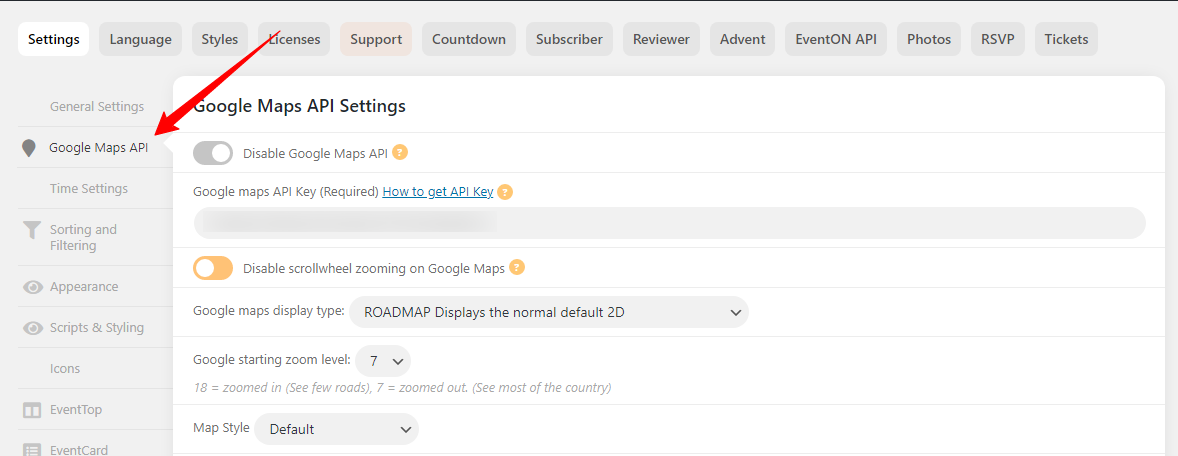Switch to the Subscriber tab

[x=569, y=39]
